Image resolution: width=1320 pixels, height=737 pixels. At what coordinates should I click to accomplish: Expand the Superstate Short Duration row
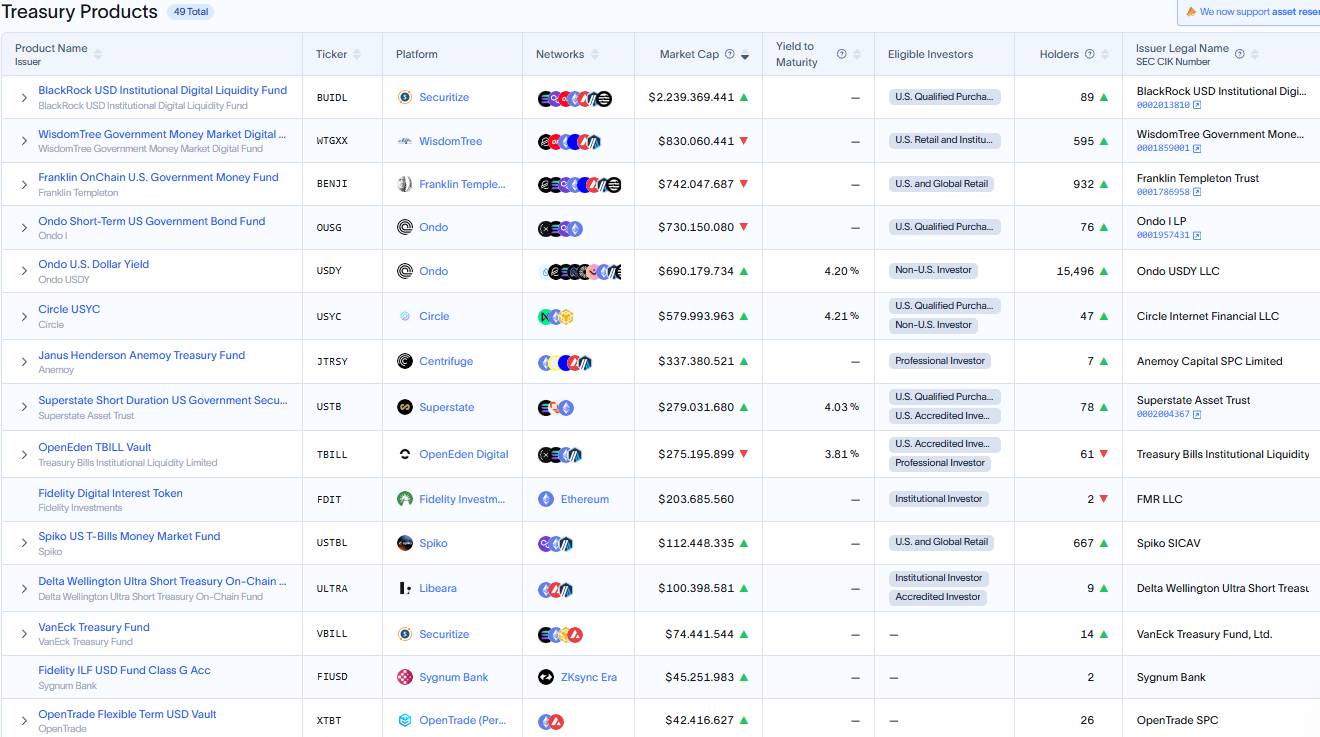coord(24,407)
